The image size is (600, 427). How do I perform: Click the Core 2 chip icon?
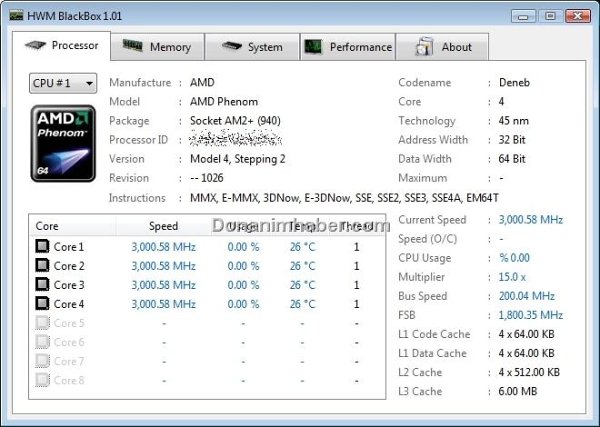tap(42, 265)
